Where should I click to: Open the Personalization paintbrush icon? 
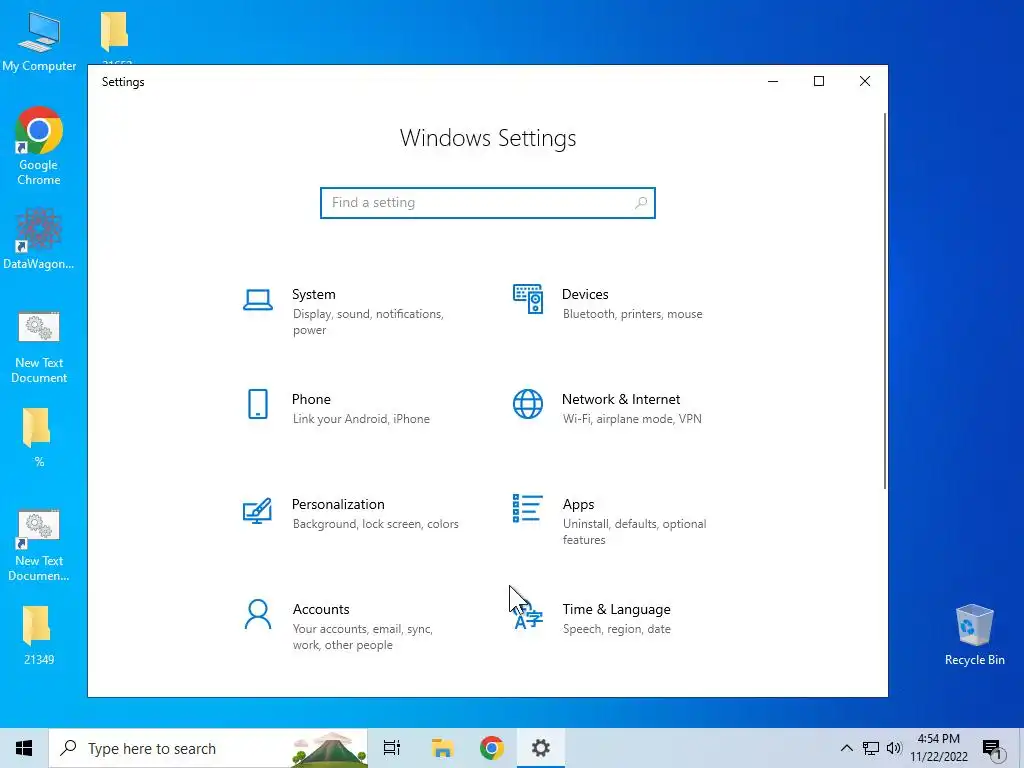pyautogui.click(x=257, y=511)
